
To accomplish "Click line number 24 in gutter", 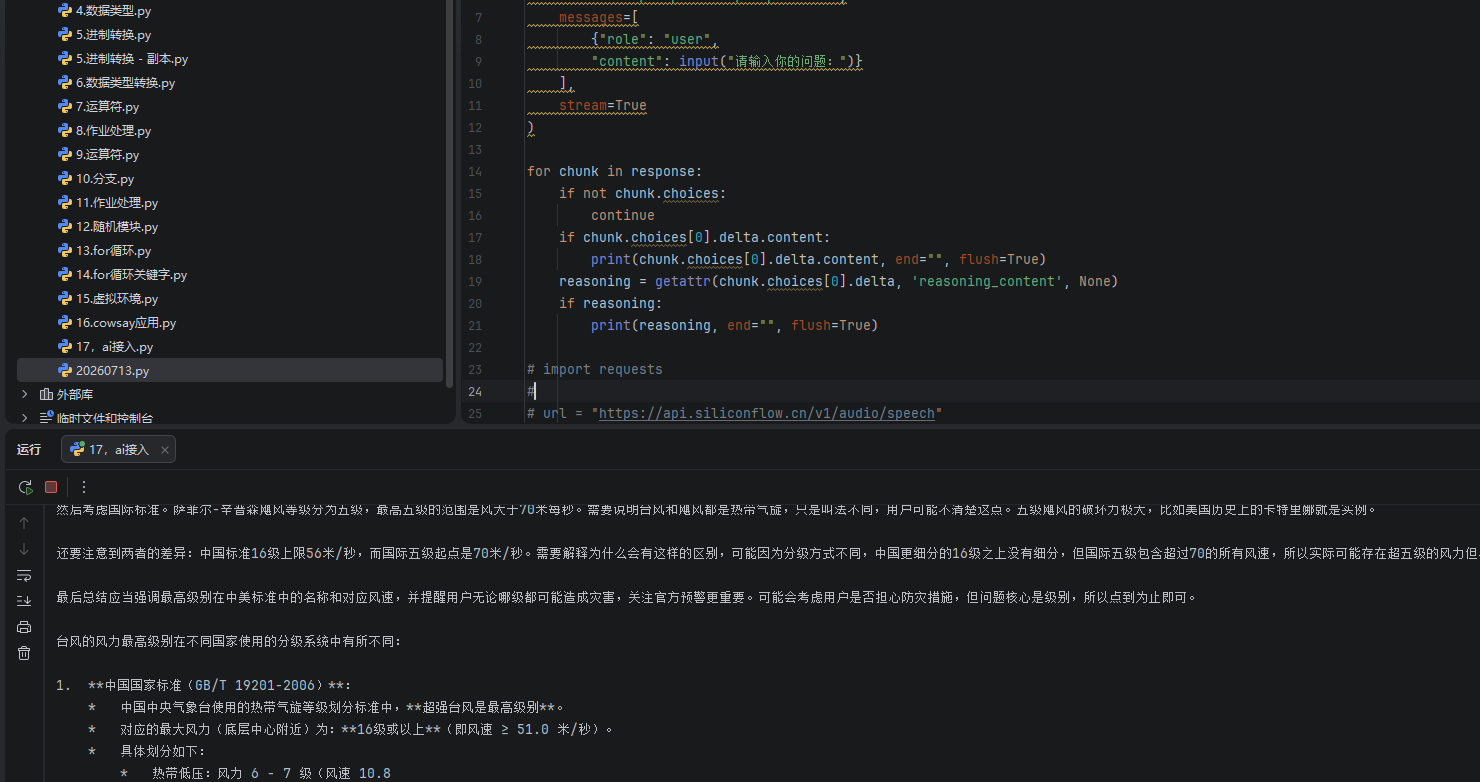I will pos(475,391).
